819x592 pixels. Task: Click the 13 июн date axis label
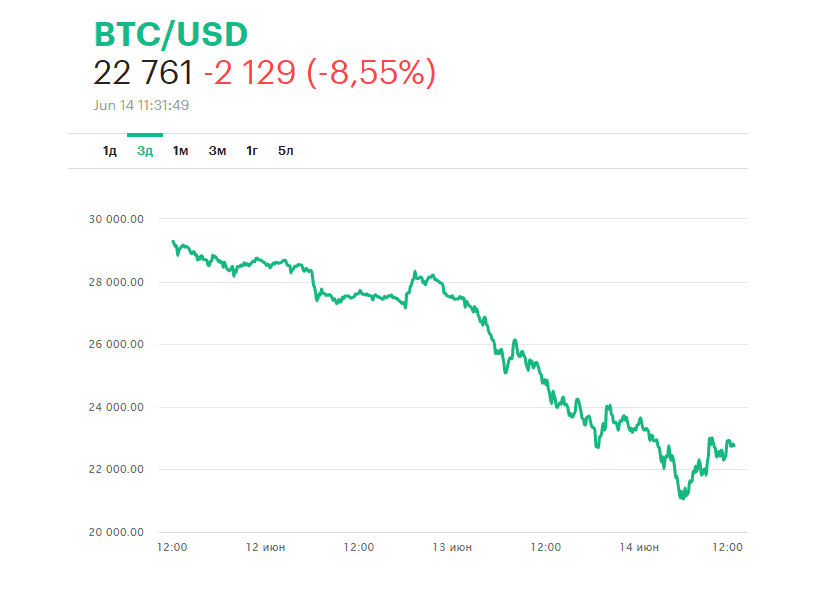point(452,547)
